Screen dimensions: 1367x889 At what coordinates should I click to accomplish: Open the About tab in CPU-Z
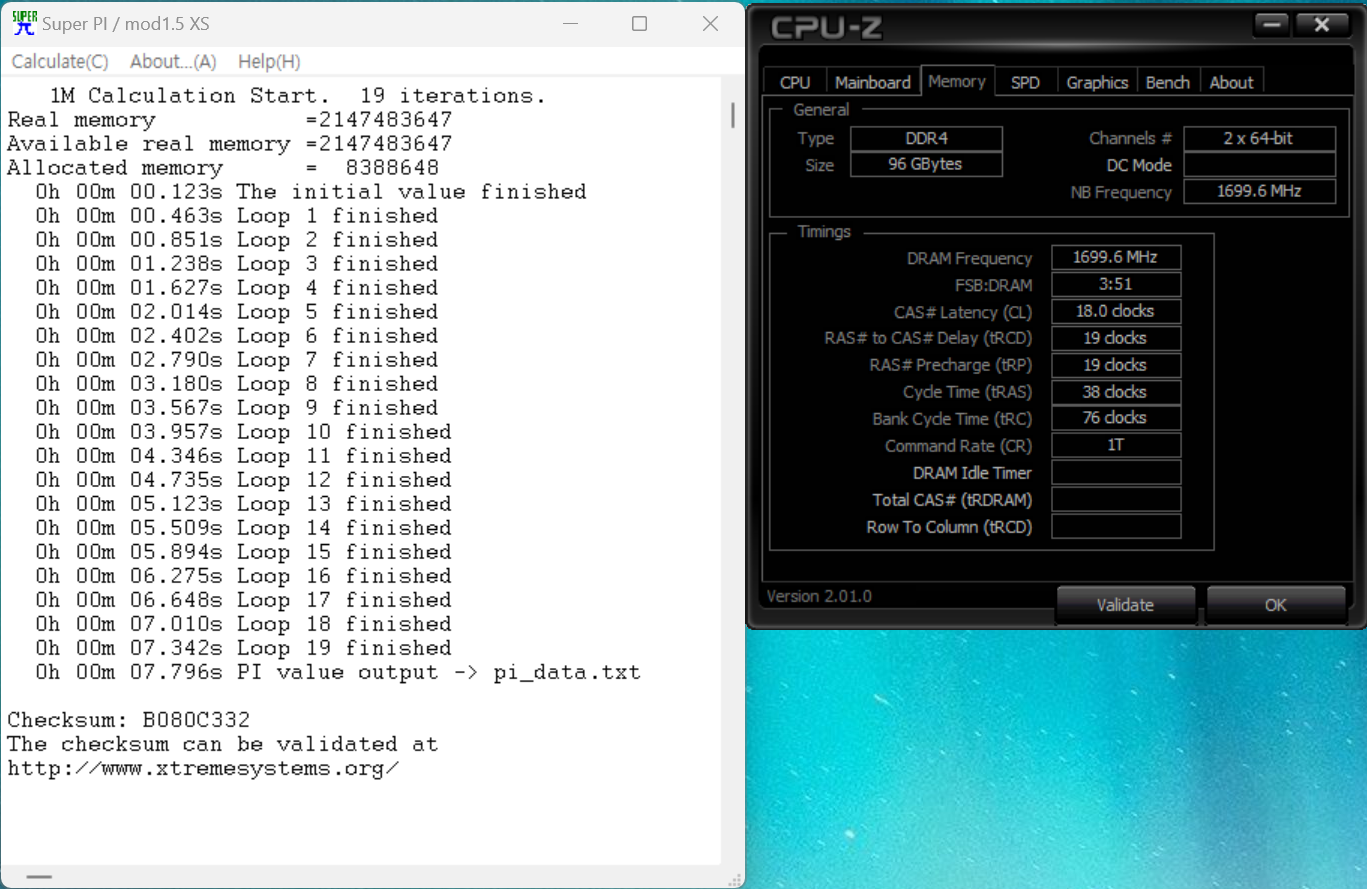pos(1231,82)
